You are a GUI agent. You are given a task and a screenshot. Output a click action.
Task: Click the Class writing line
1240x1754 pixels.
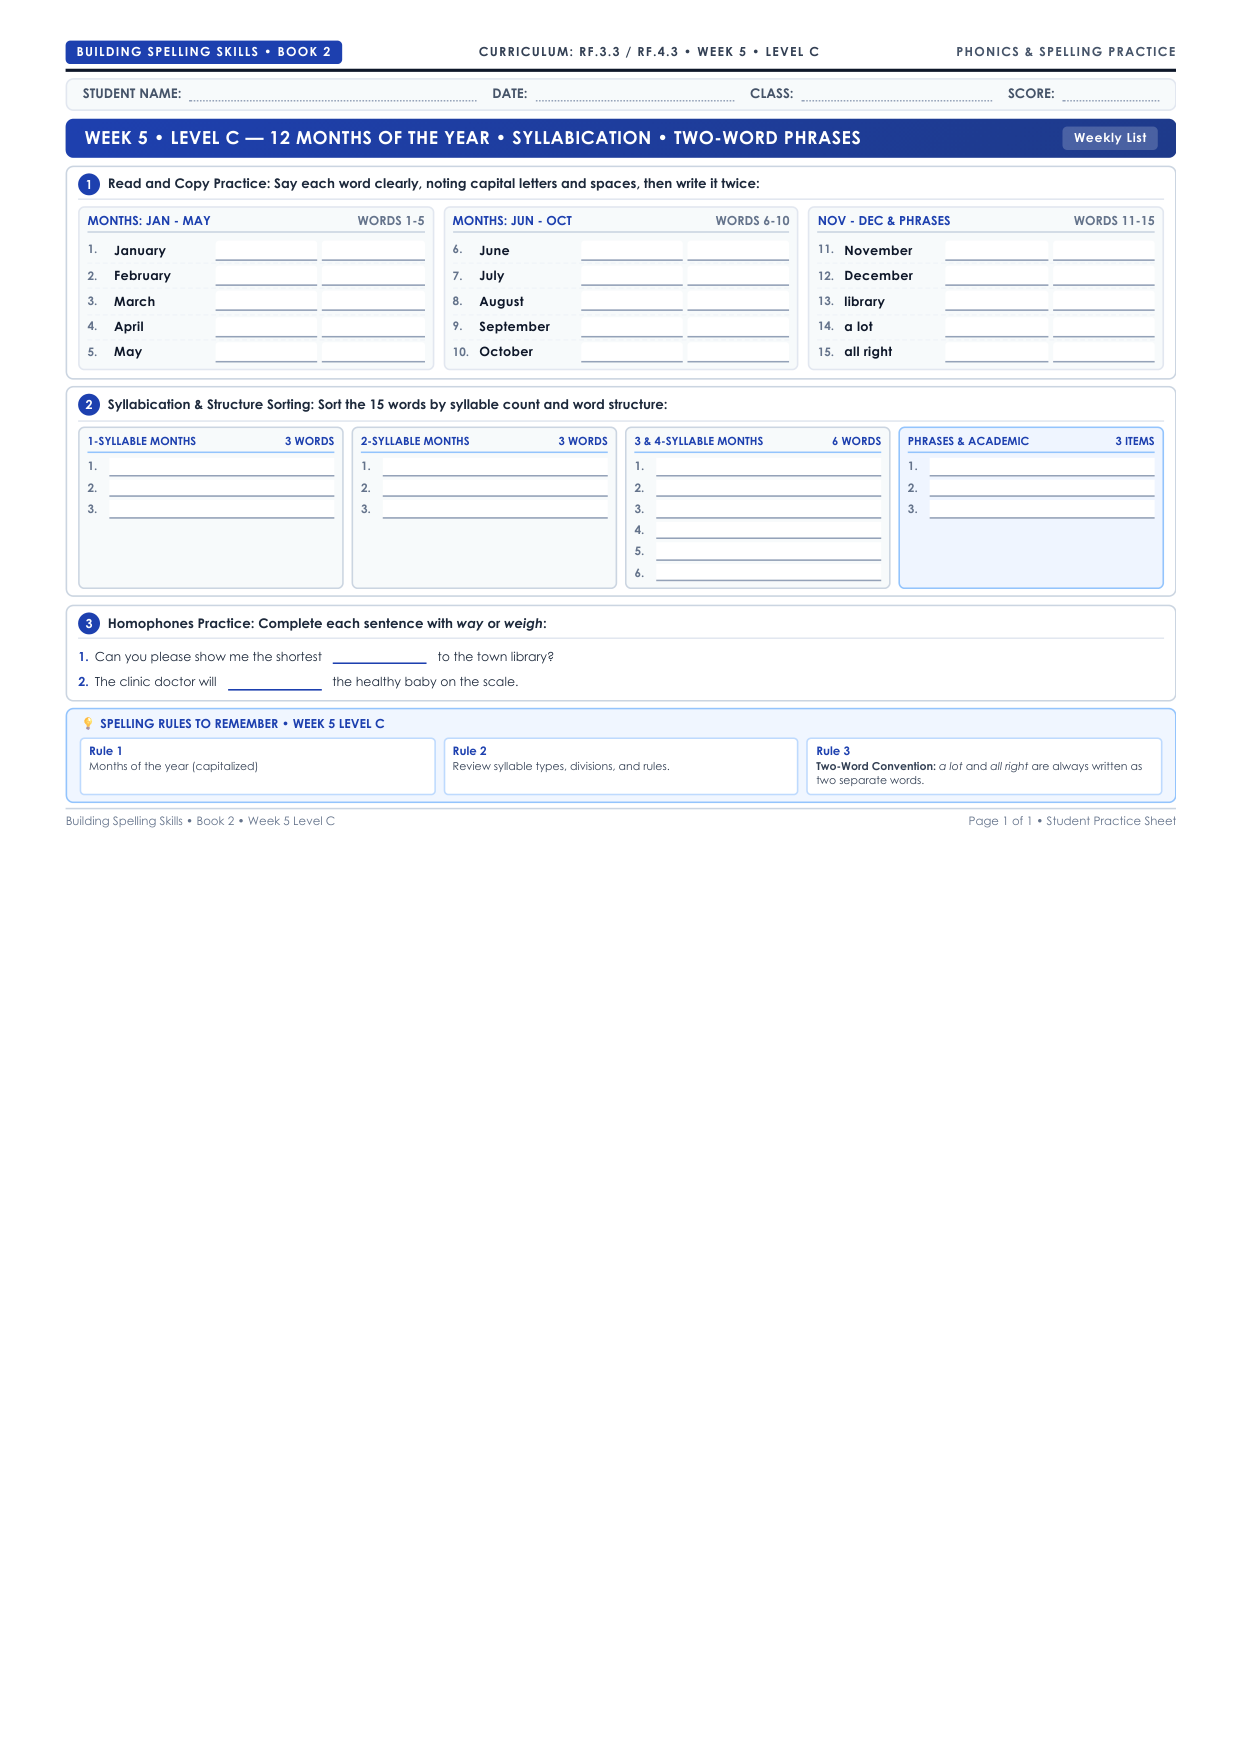click(897, 95)
